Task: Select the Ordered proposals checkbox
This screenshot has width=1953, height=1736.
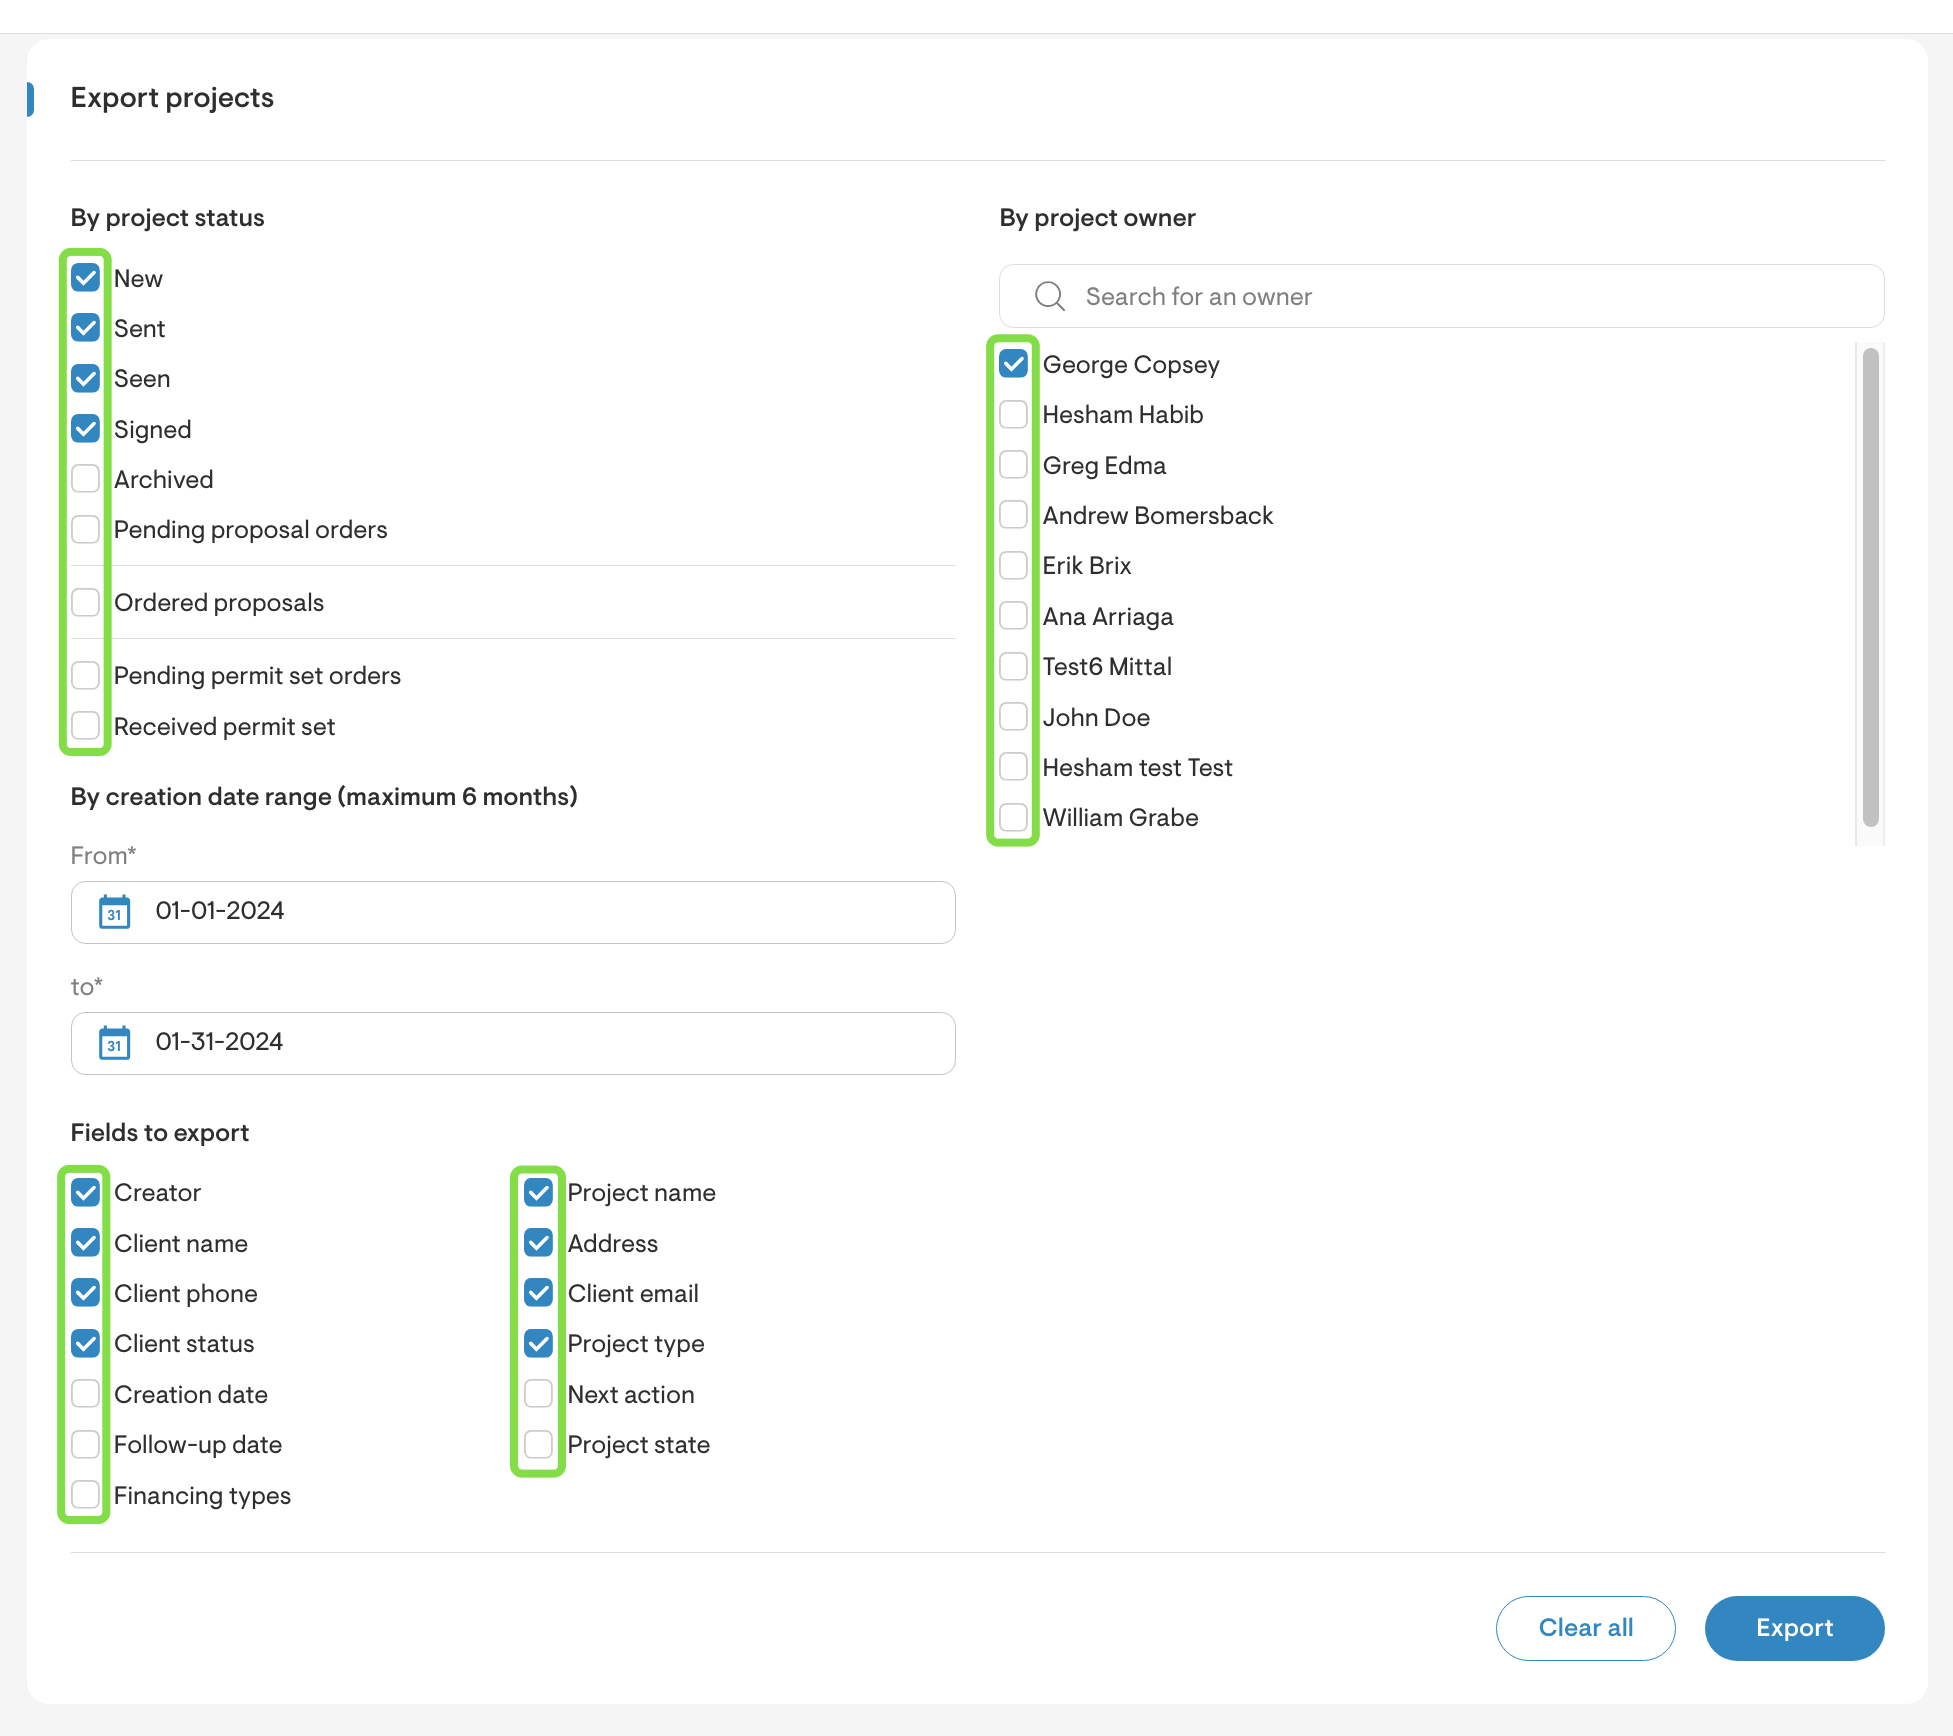Action: coord(85,601)
